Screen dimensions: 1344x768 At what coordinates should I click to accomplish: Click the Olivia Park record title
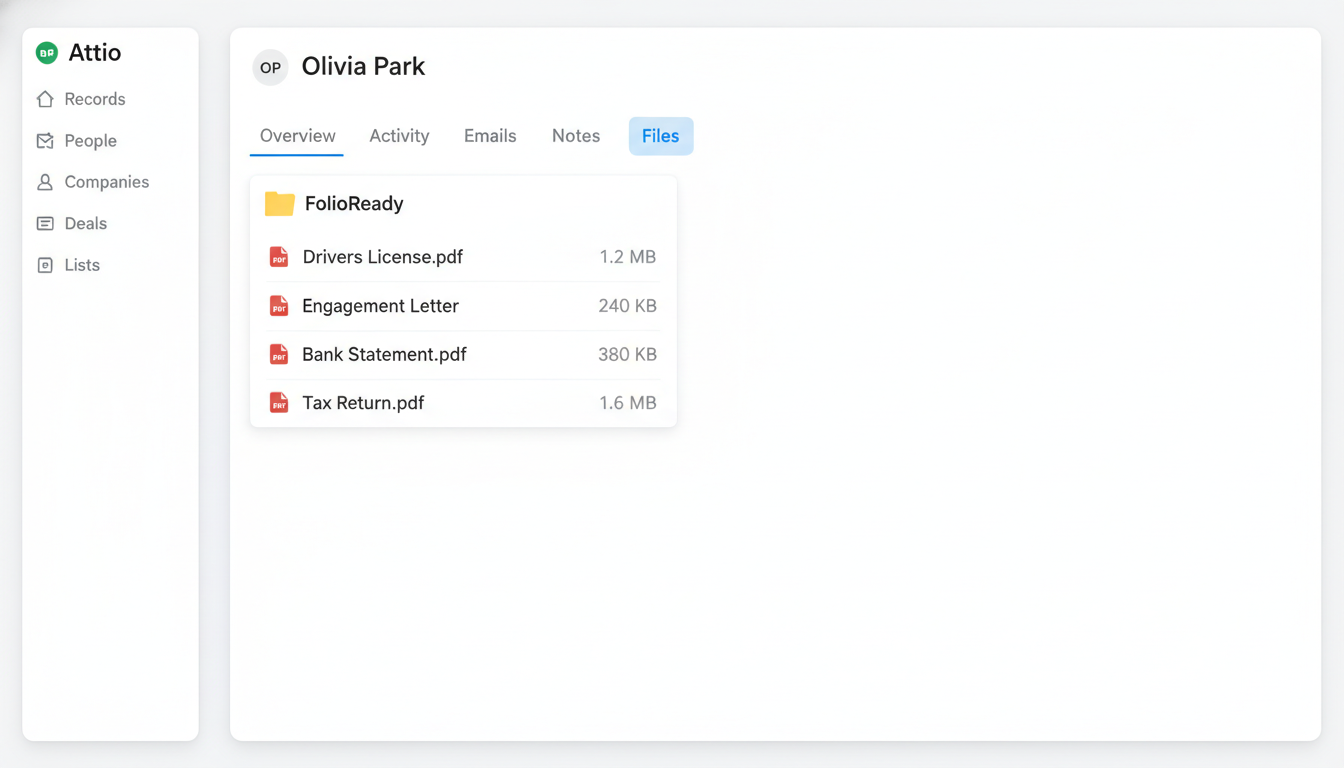point(363,67)
